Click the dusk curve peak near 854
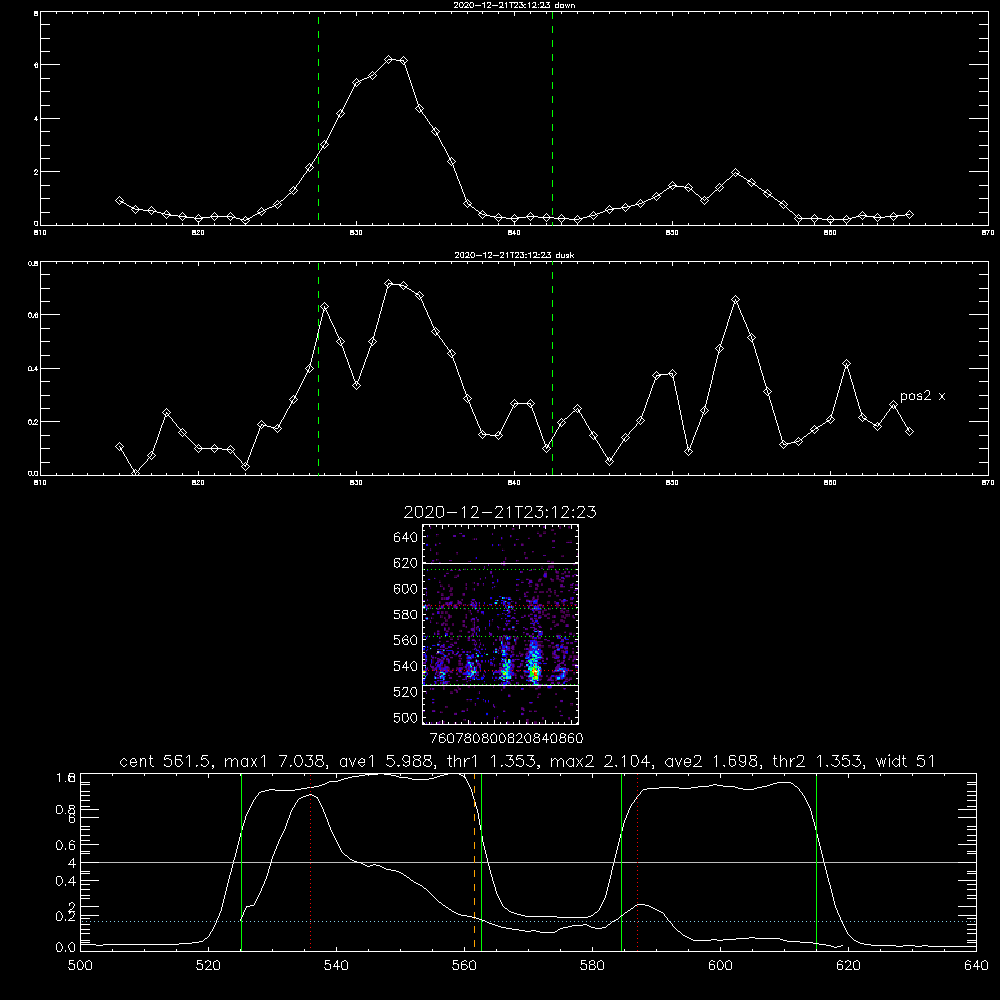 [735, 300]
